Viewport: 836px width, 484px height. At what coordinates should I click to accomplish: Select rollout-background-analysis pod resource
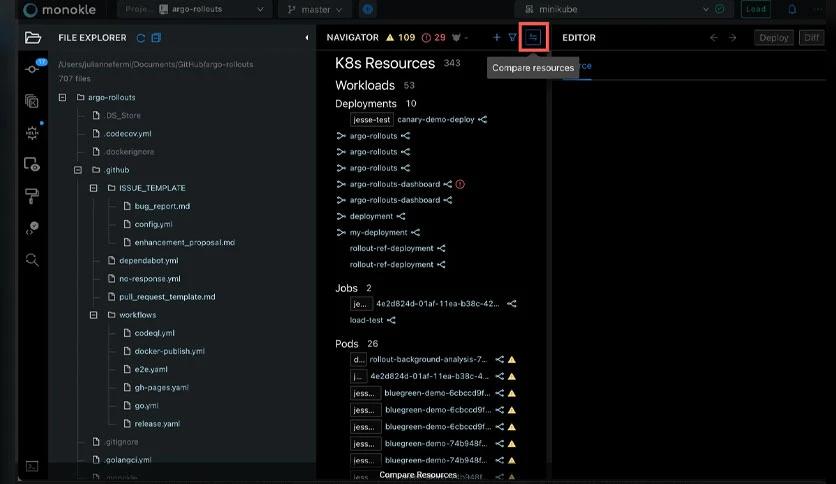[x=428, y=359]
